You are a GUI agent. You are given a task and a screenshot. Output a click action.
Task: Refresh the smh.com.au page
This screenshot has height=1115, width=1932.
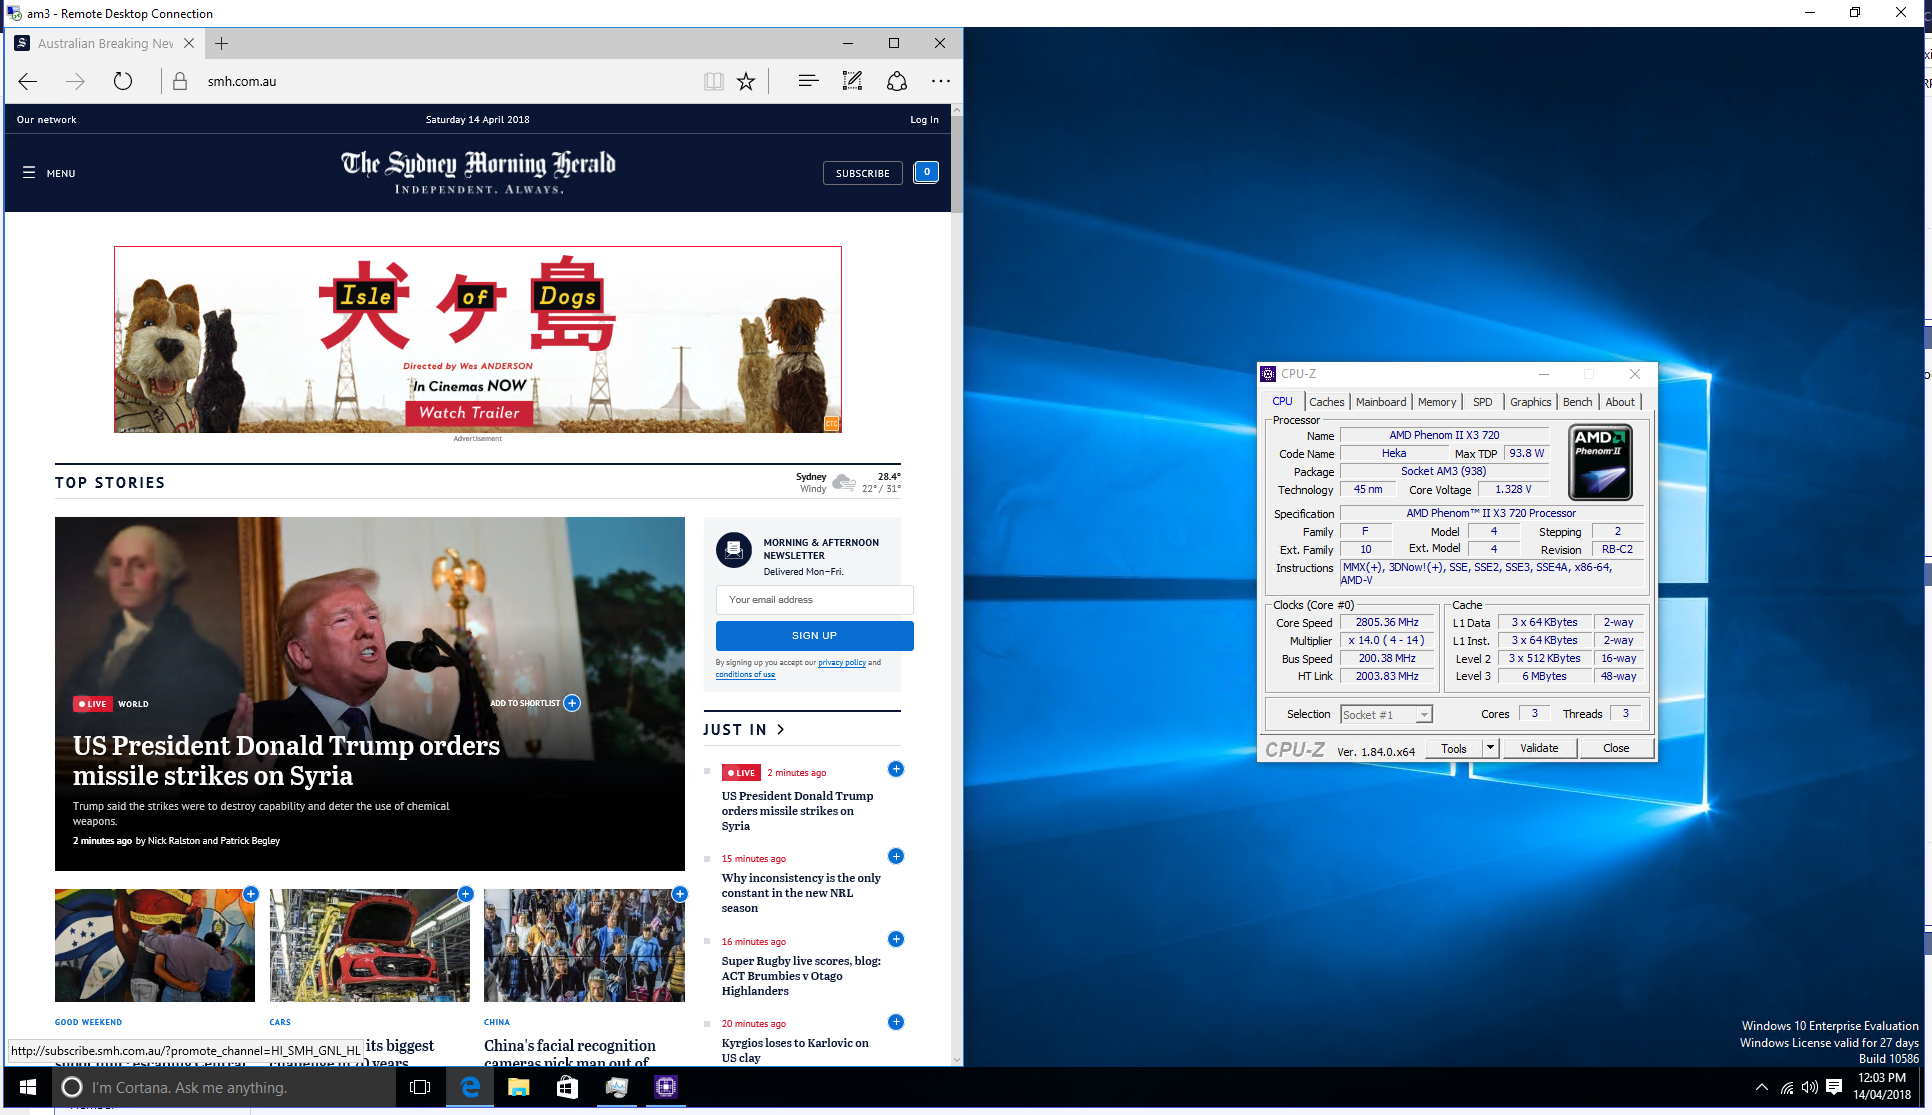(123, 81)
